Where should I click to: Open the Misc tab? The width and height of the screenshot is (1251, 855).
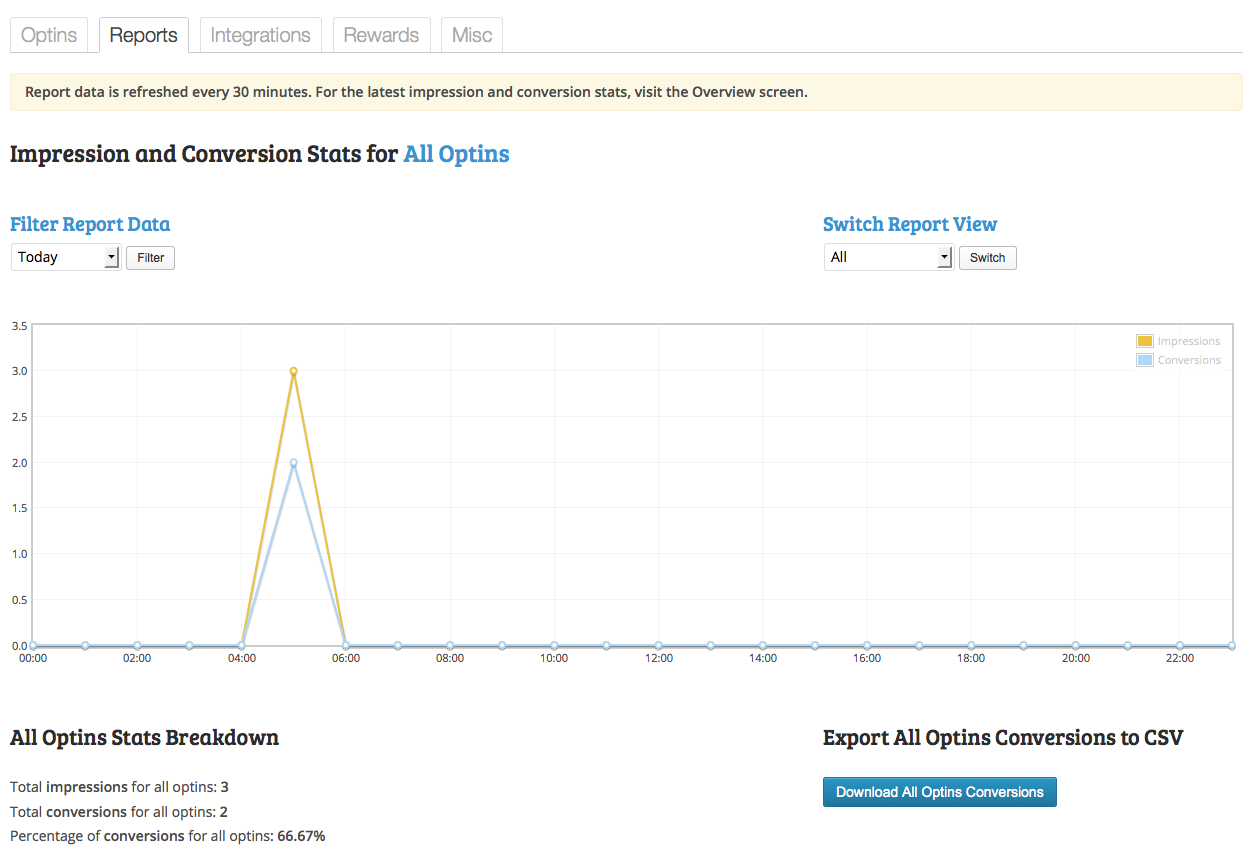(x=472, y=35)
